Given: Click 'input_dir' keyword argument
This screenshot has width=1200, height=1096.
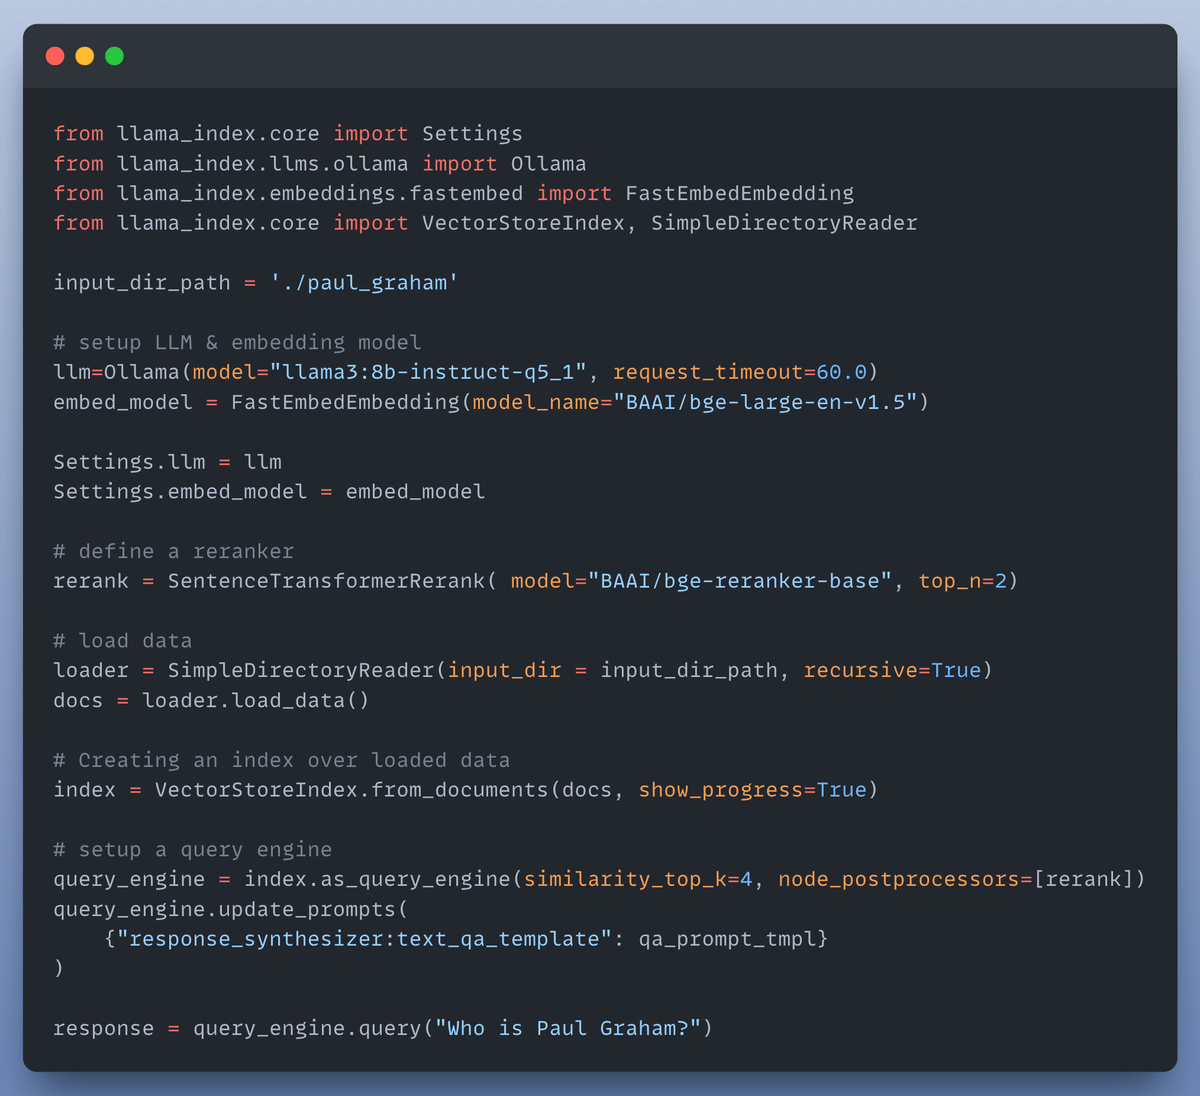Looking at the screenshot, I should [504, 671].
